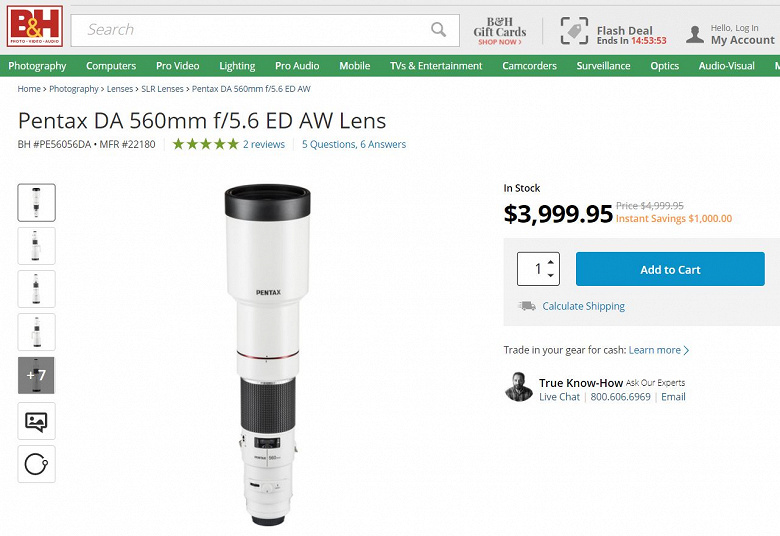Click the shipping truck icon

[526, 306]
